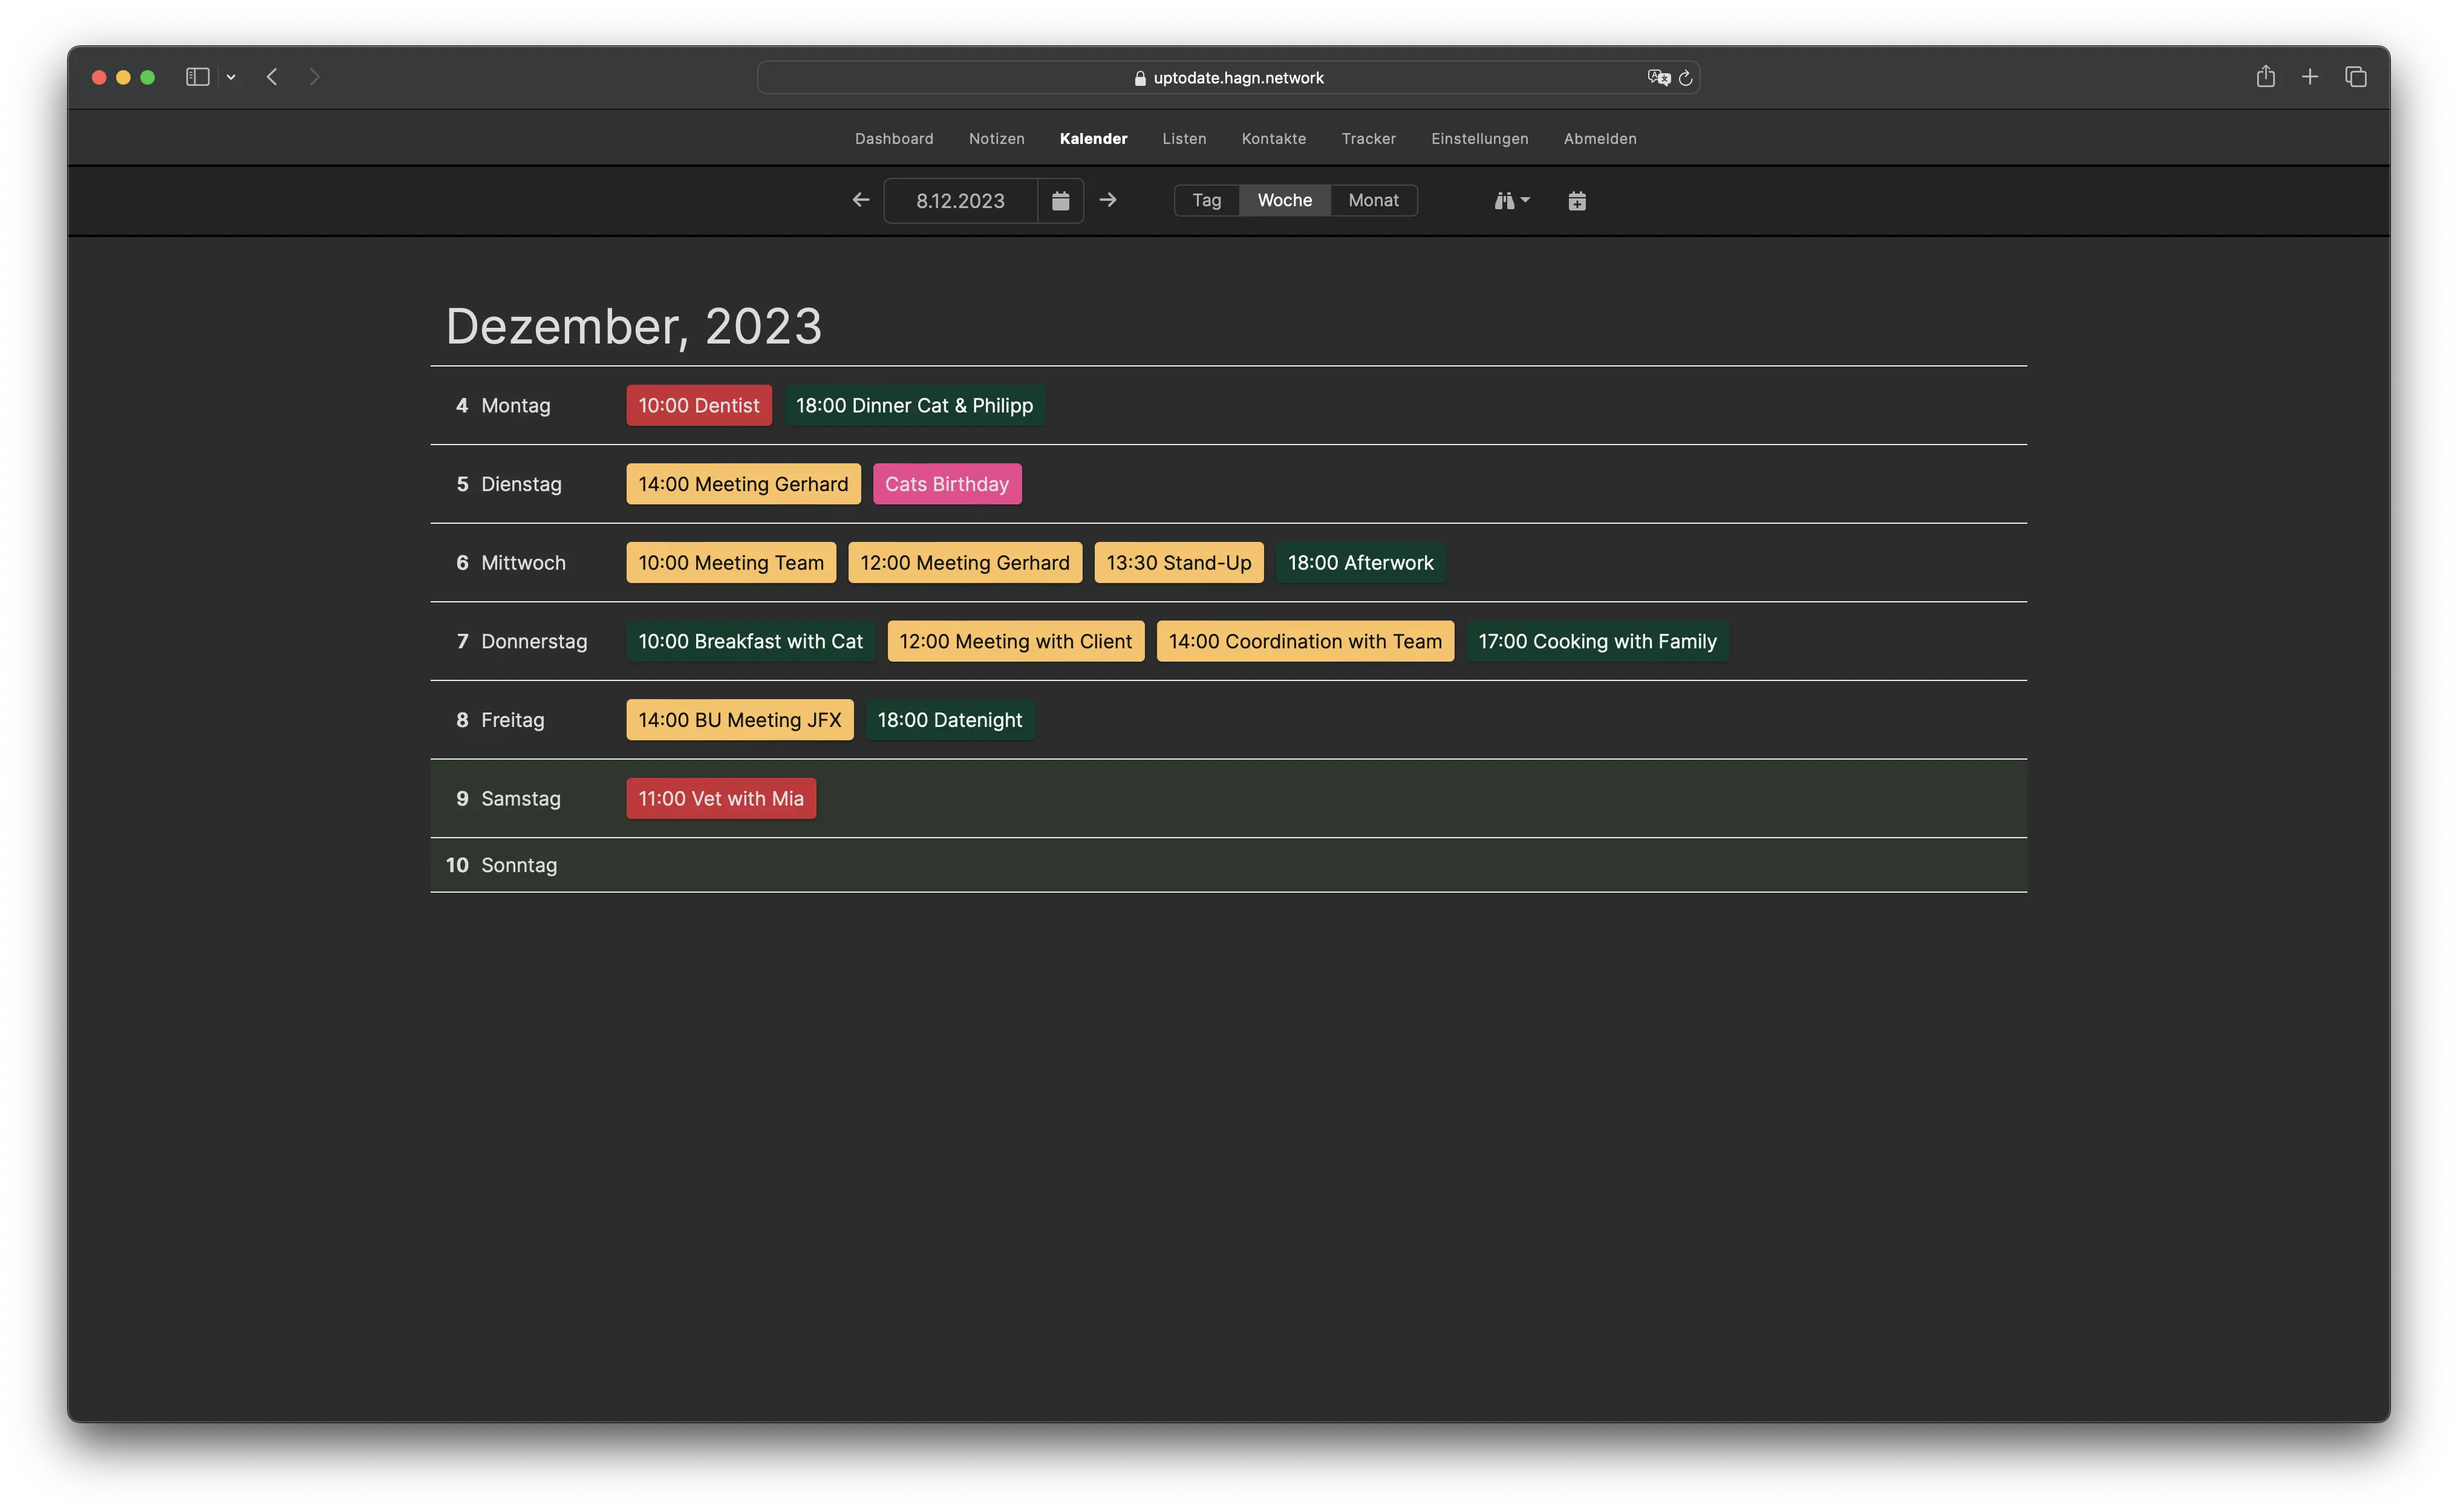2458x1512 pixels.
Task: Select the Woche view button
Action: point(1284,200)
